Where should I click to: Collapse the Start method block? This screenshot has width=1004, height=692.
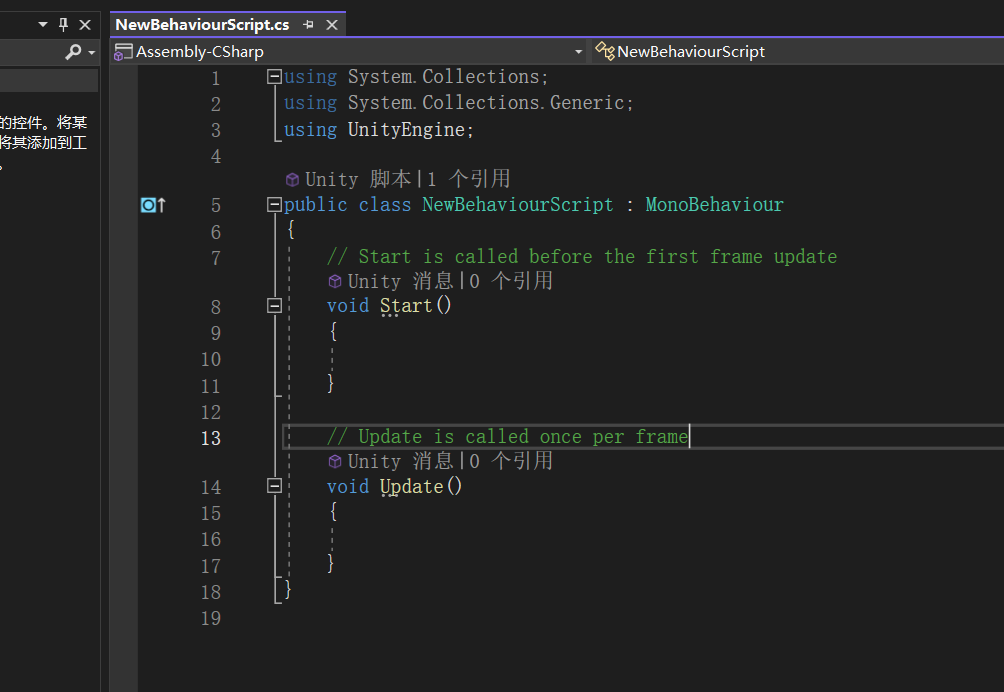pyautogui.click(x=274, y=306)
